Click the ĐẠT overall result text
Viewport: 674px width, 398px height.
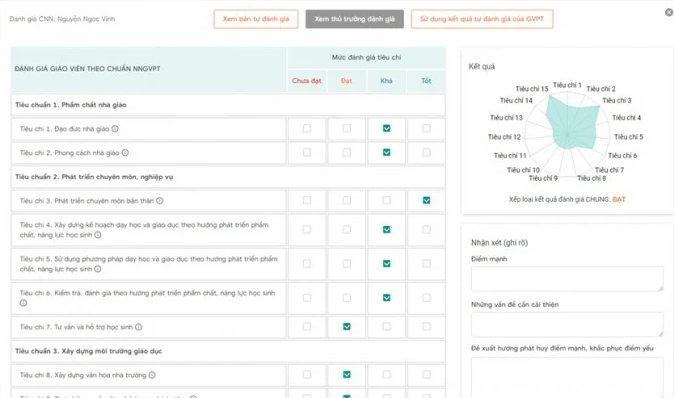point(619,199)
